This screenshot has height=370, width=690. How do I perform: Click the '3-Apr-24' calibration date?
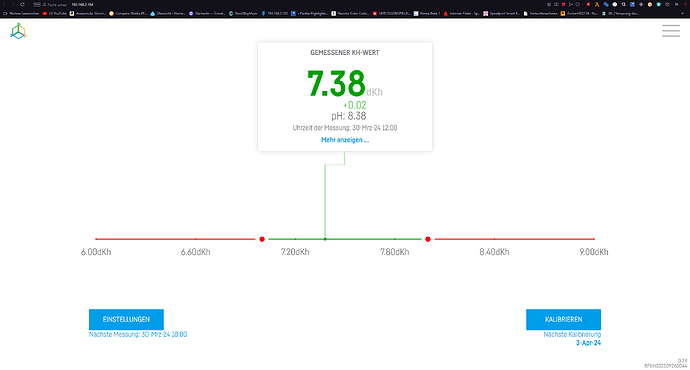(x=588, y=343)
